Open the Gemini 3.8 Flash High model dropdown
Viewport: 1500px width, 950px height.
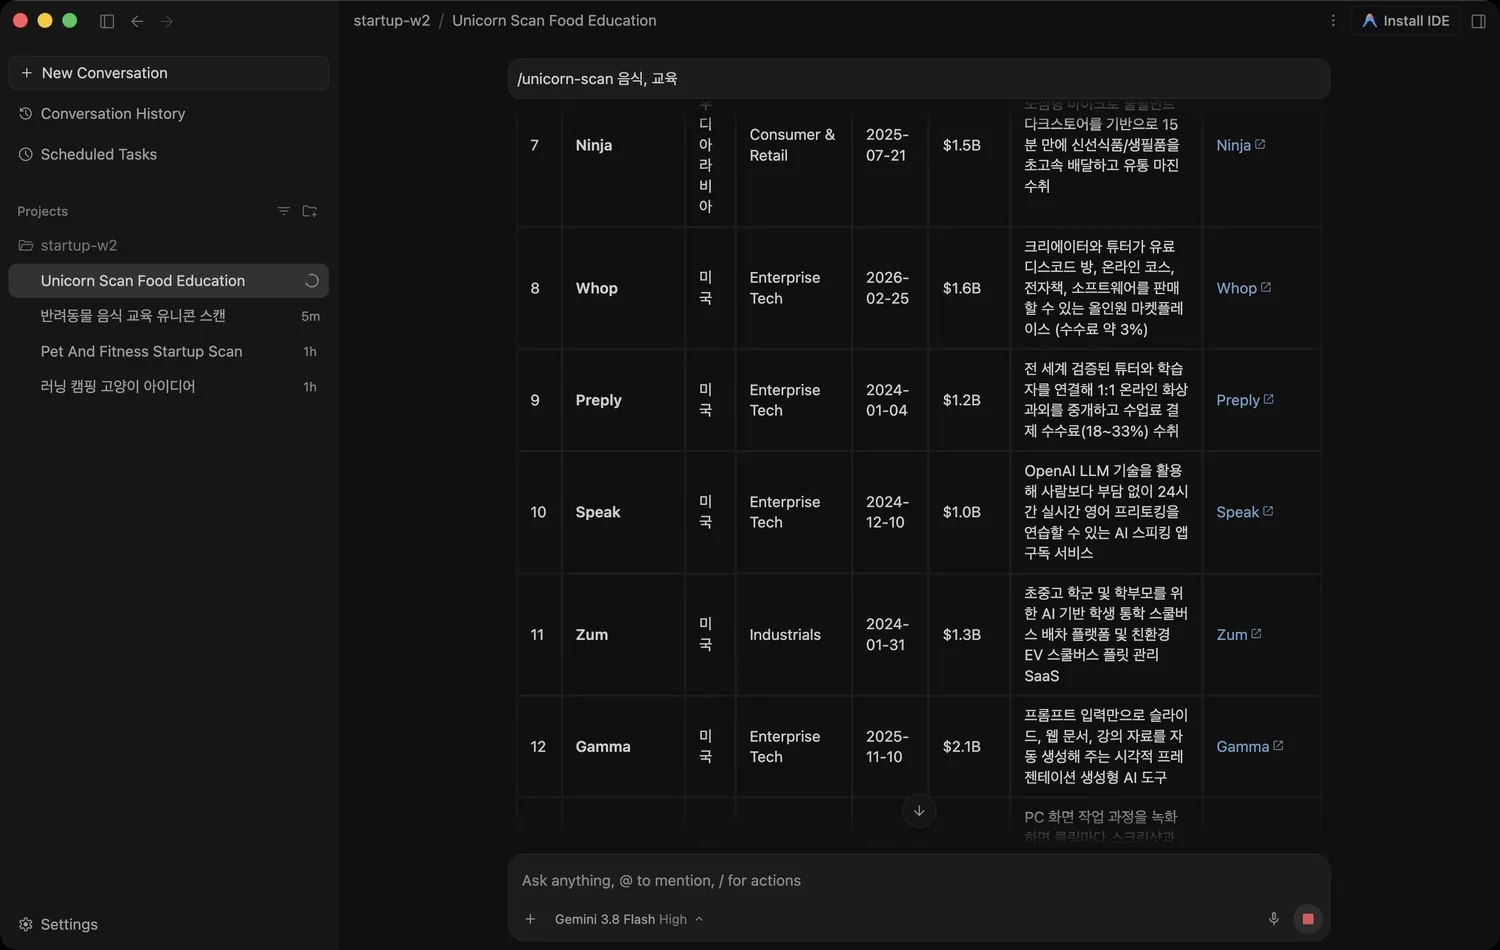coord(629,919)
